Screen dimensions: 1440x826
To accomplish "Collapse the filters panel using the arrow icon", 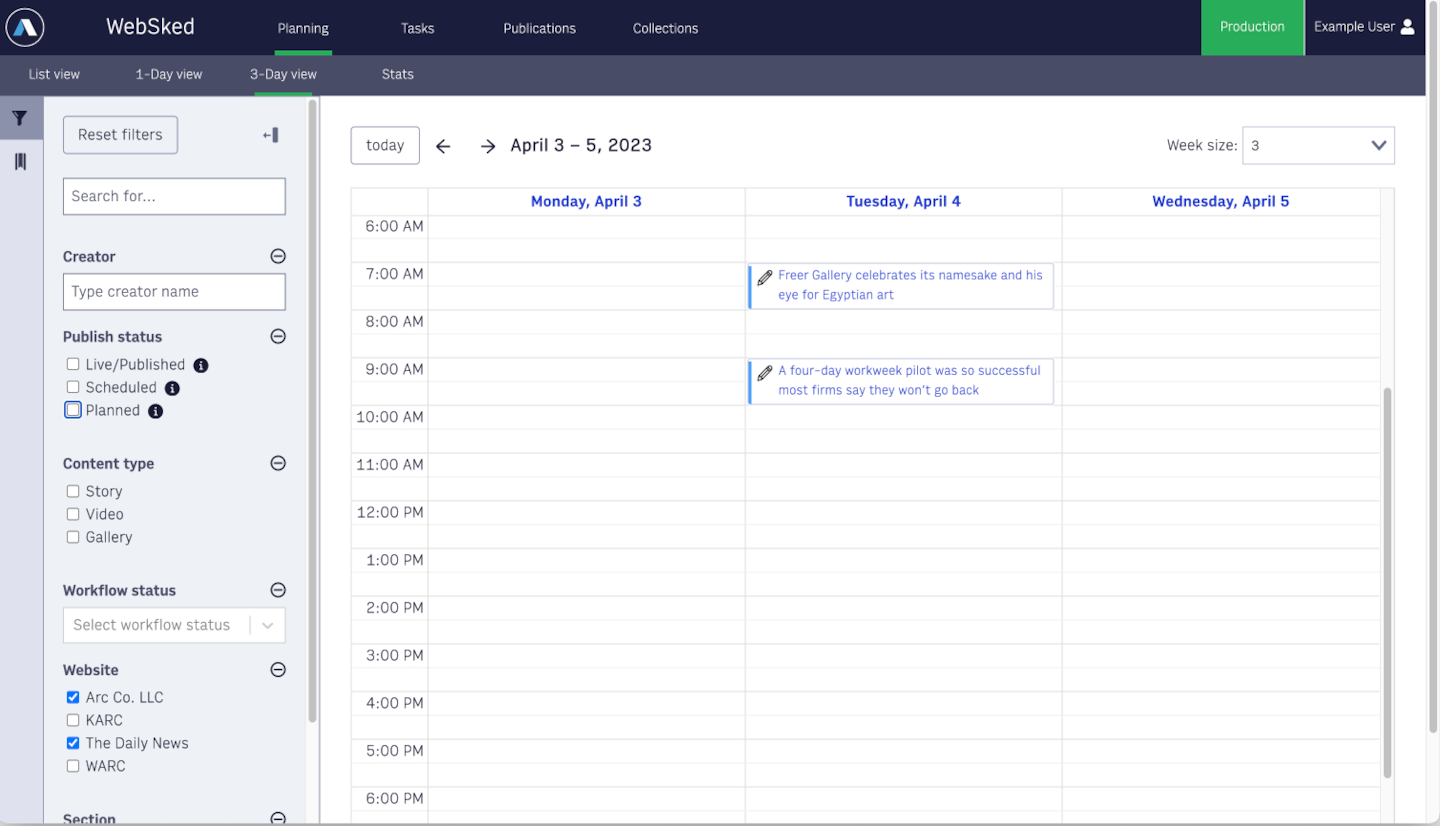I will pos(271,134).
